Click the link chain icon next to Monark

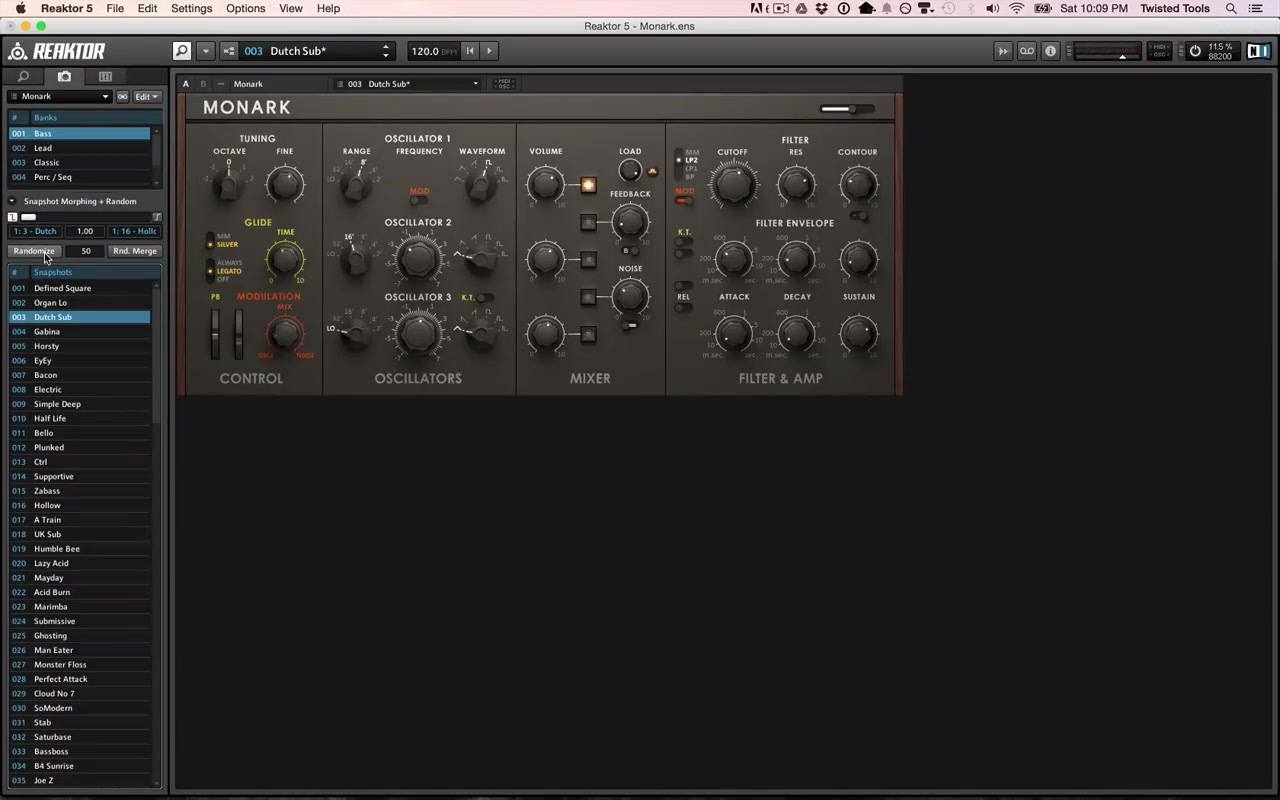(x=122, y=97)
